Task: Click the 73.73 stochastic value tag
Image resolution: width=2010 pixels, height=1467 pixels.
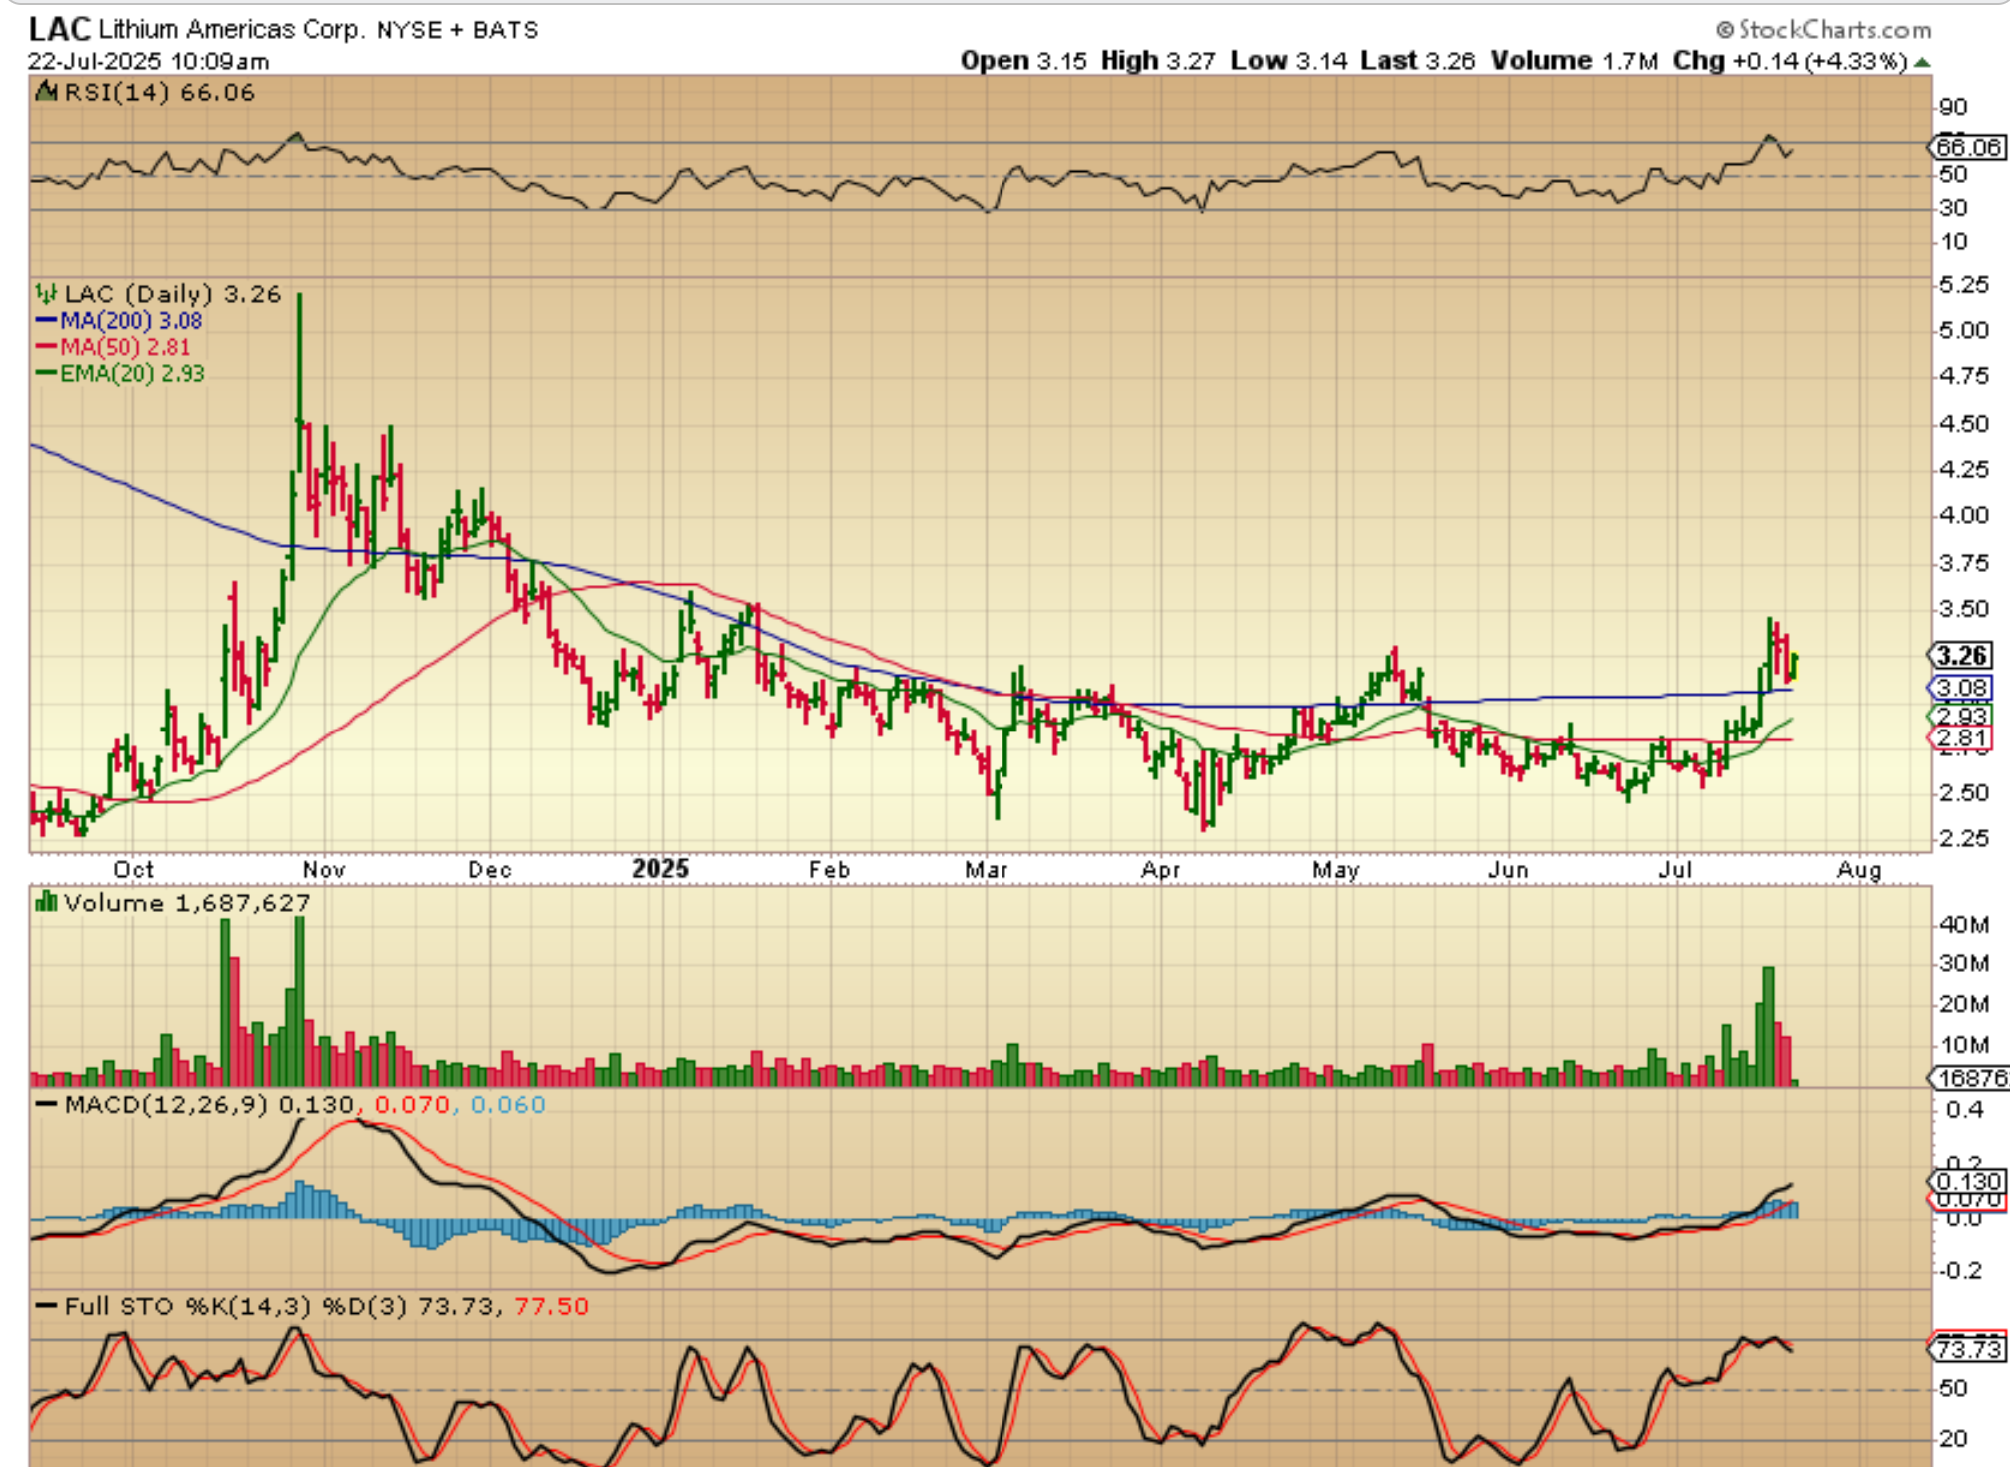Action: pos(1967,1349)
